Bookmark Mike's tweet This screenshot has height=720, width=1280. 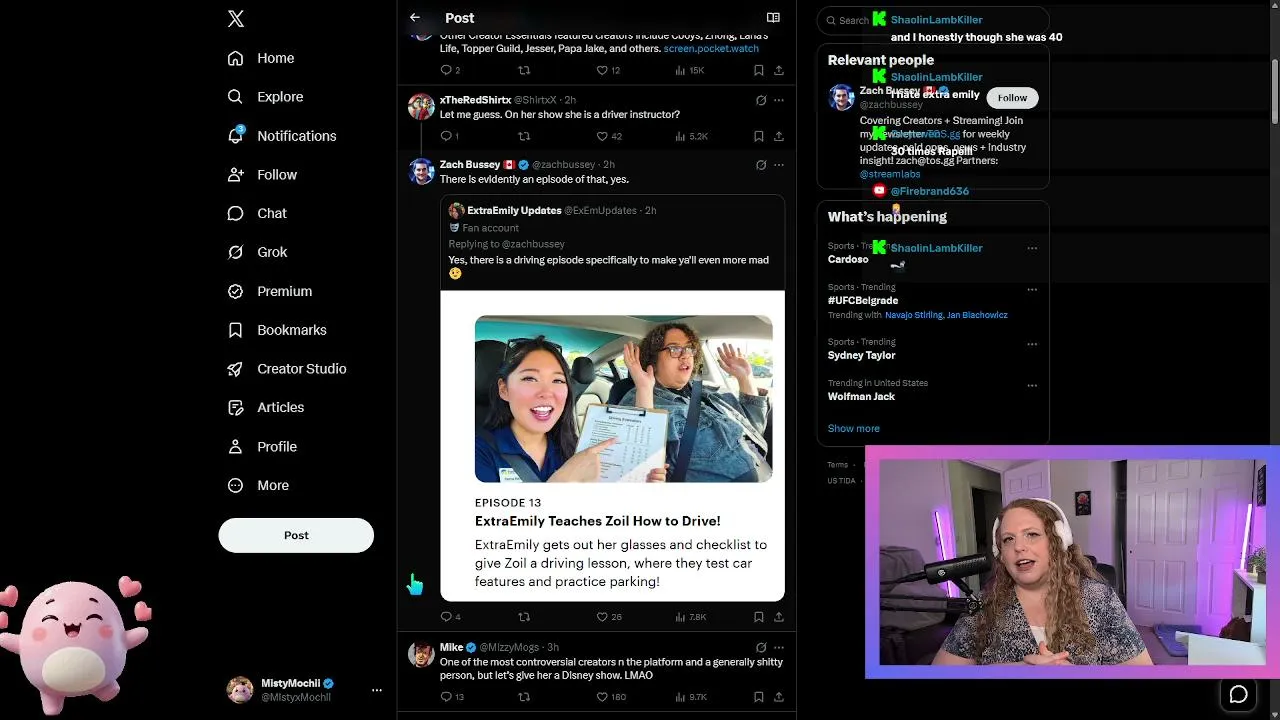tap(759, 697)
